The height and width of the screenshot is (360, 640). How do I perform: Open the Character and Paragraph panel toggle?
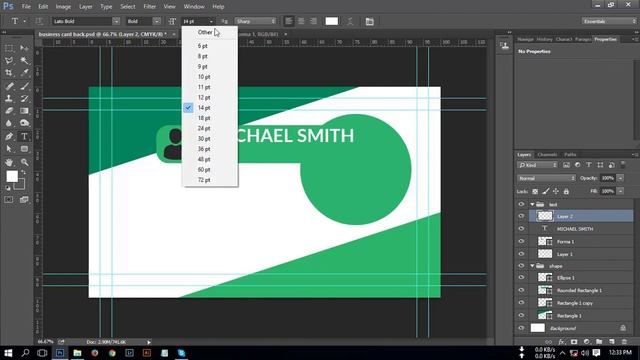tap(369, 21)
